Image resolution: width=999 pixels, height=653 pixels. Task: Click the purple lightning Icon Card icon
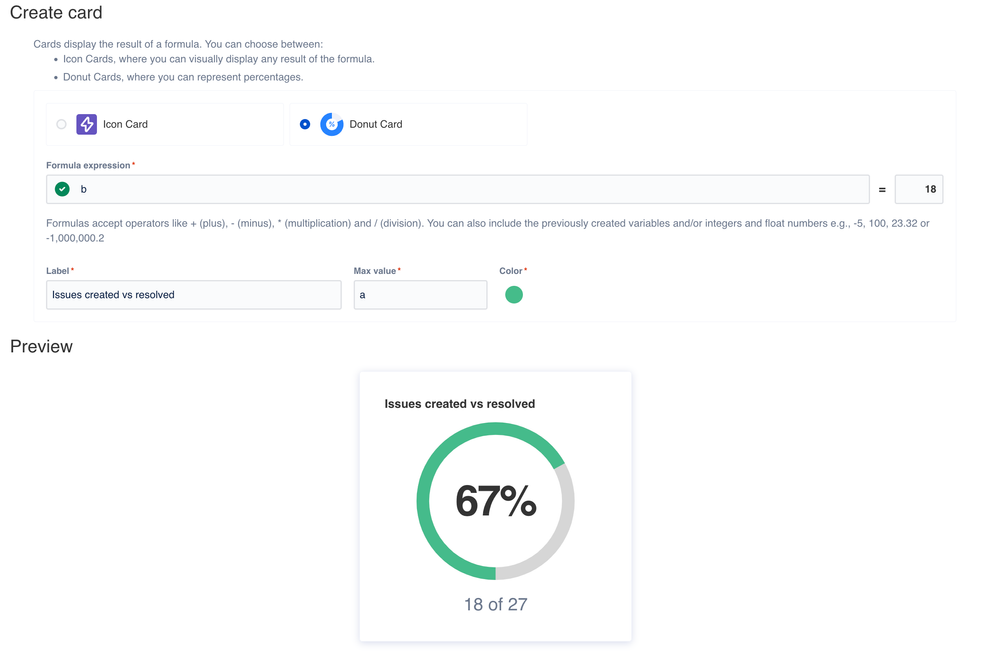pyautogui.click(x=87, y=124)
